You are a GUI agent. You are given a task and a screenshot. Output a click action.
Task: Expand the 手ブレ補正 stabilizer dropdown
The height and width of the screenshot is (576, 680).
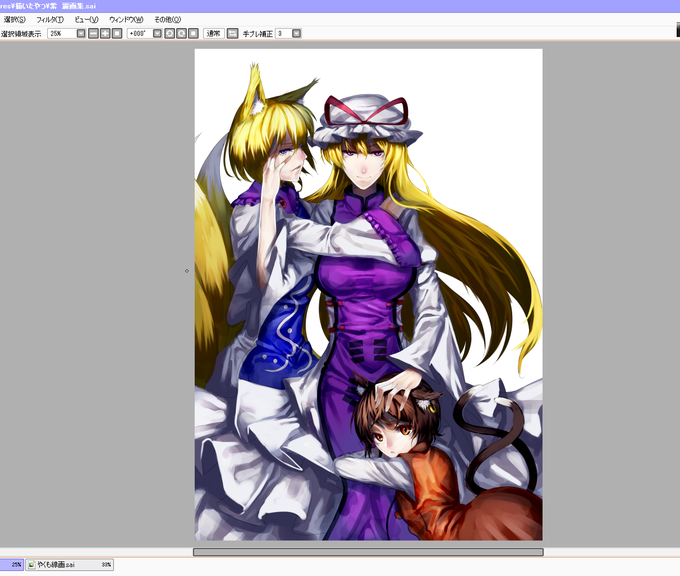(296, 33)
